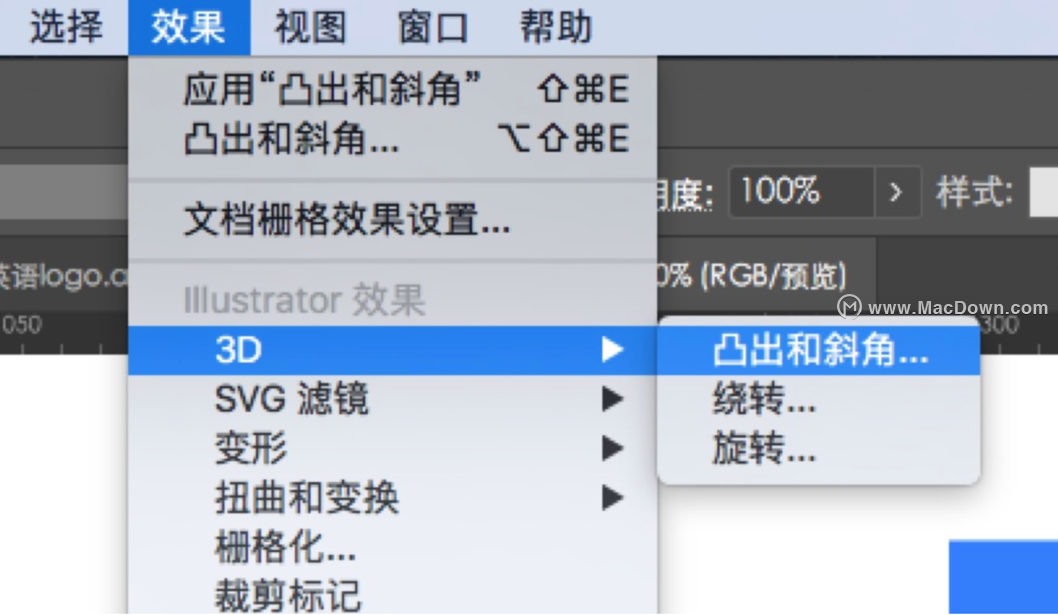Screen dimensions: 1058x615
Task: Open the 视图 menu
Action: tap(310, 27)
